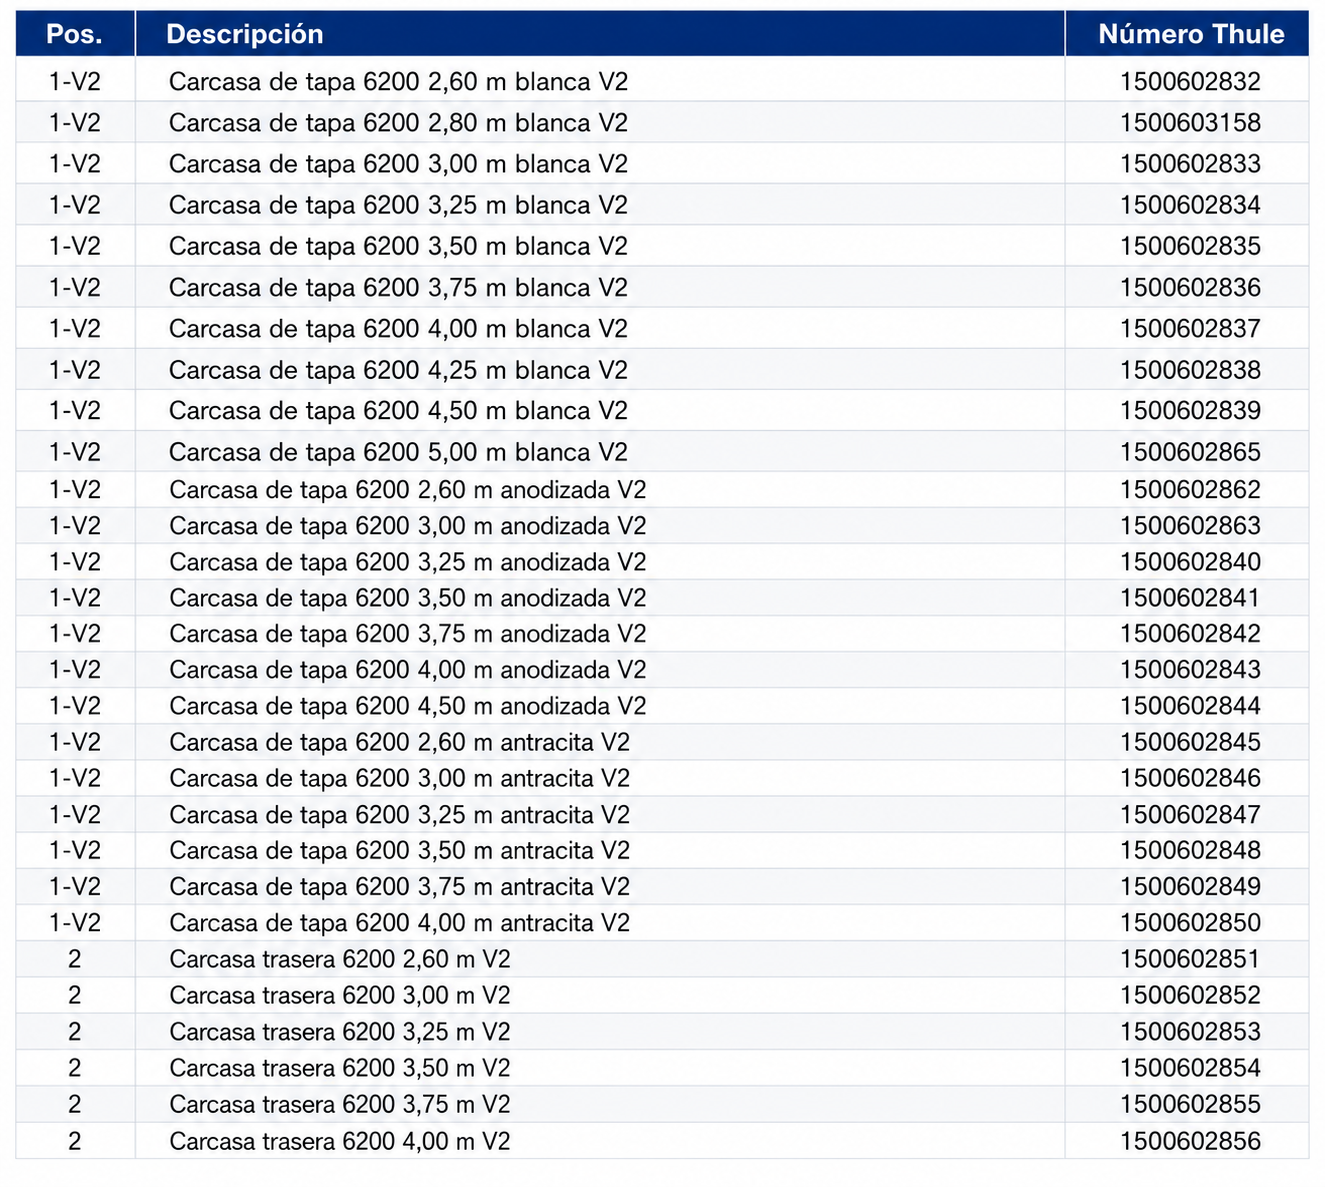Click 'Carcasa de tapa 6200 3,75 m anodizada V2'
The image size is (1325, 1187).
tap(408, 634)
